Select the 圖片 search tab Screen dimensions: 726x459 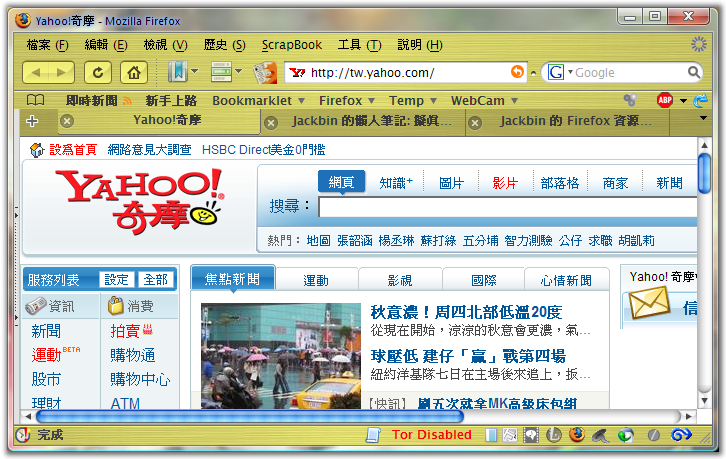451,183
